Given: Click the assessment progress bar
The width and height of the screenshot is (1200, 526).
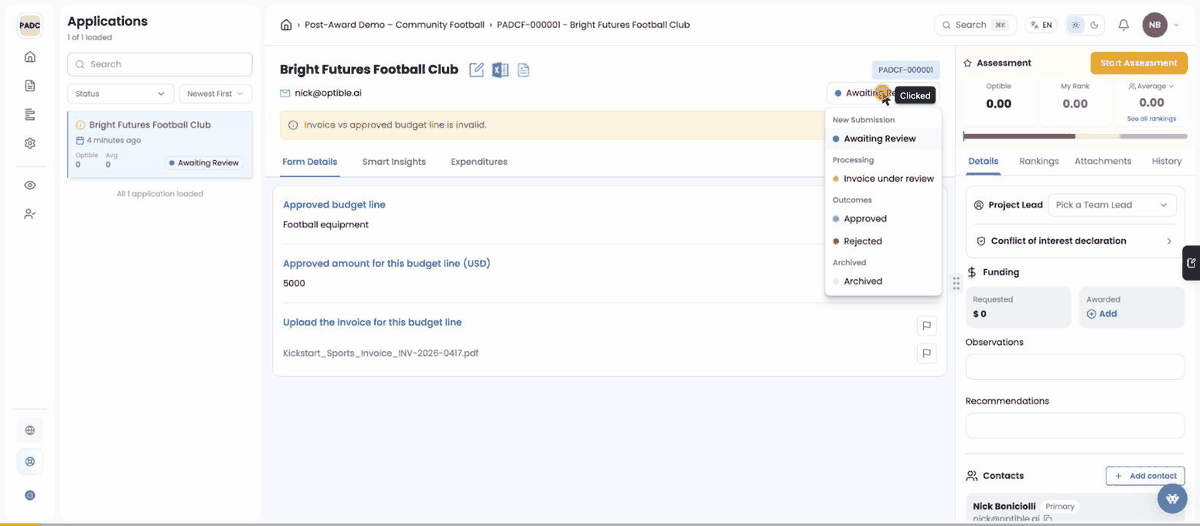Looking at the screenshot, I should pos(1073,136).
